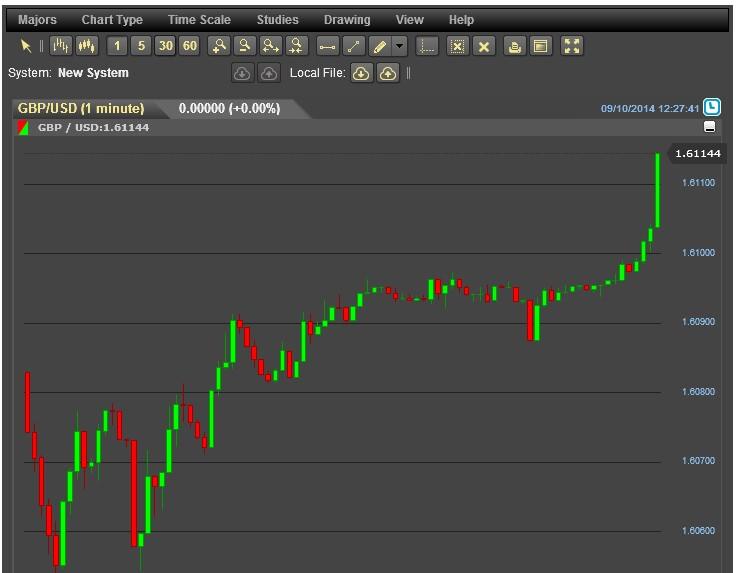The image size is (737, 573).
Task: Click the Local File upload cloud icon
Action: click(x=388, y=73)
